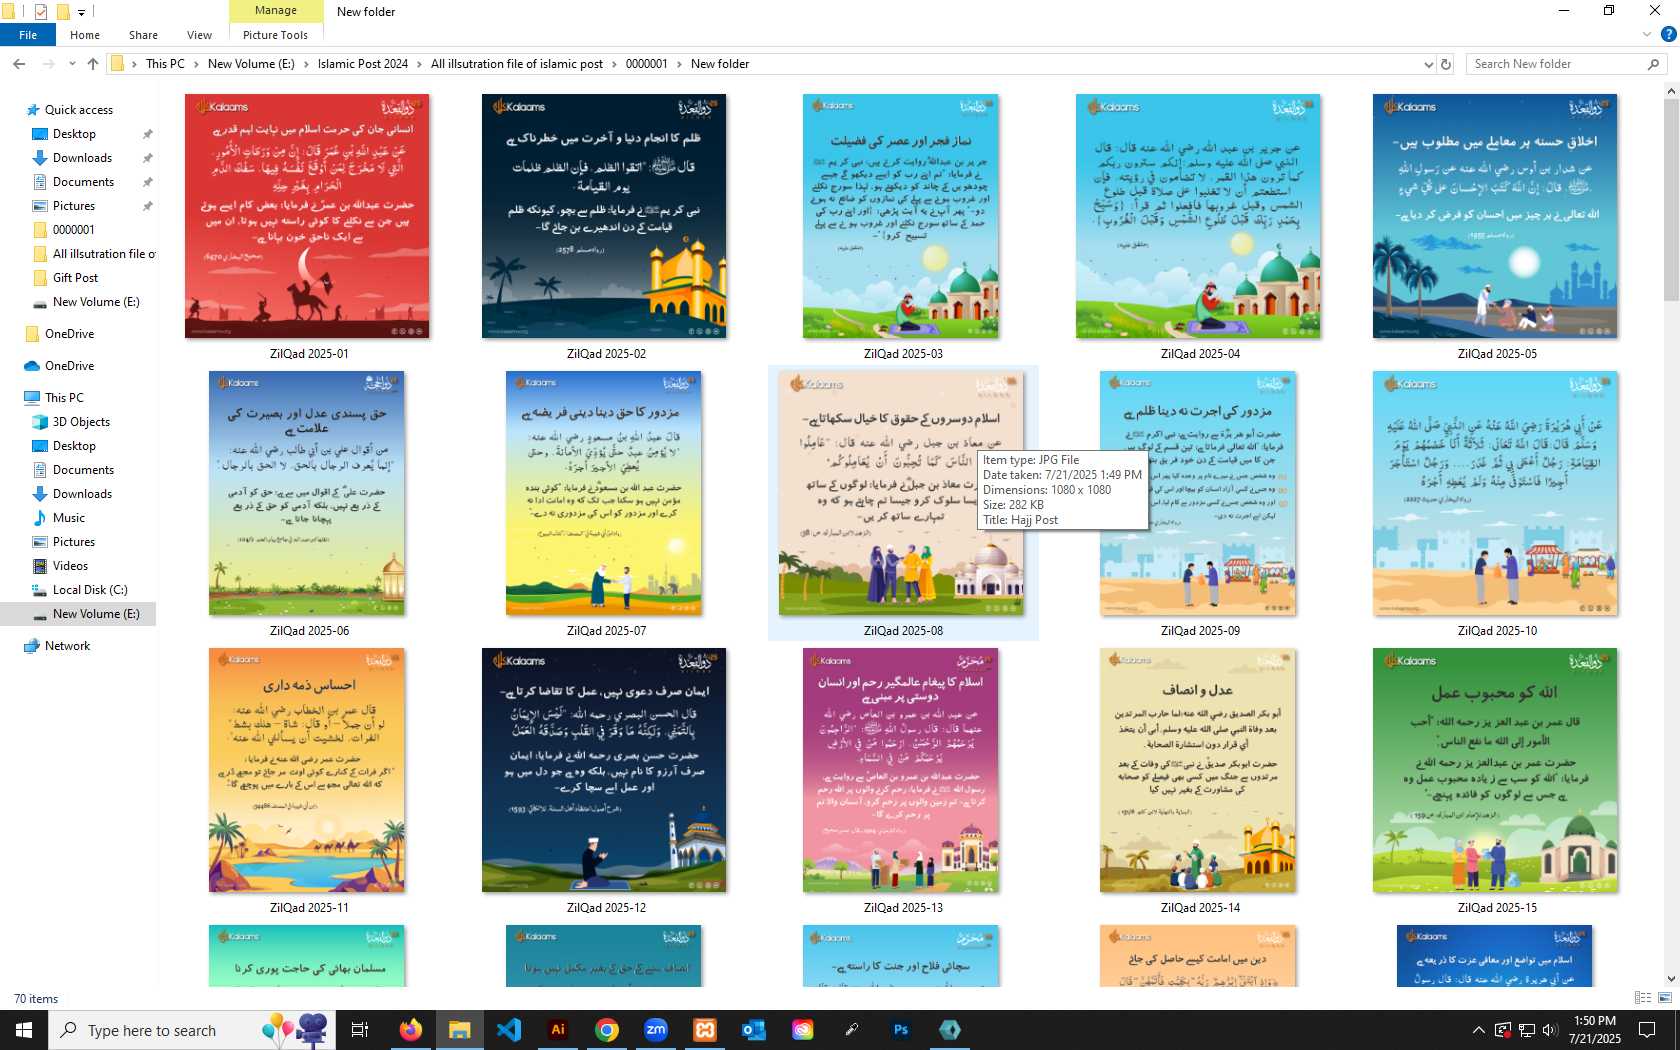Click This PC in the breadcrumb
This screenshot has height=1050, width=1680.
(x=165, y=64)
